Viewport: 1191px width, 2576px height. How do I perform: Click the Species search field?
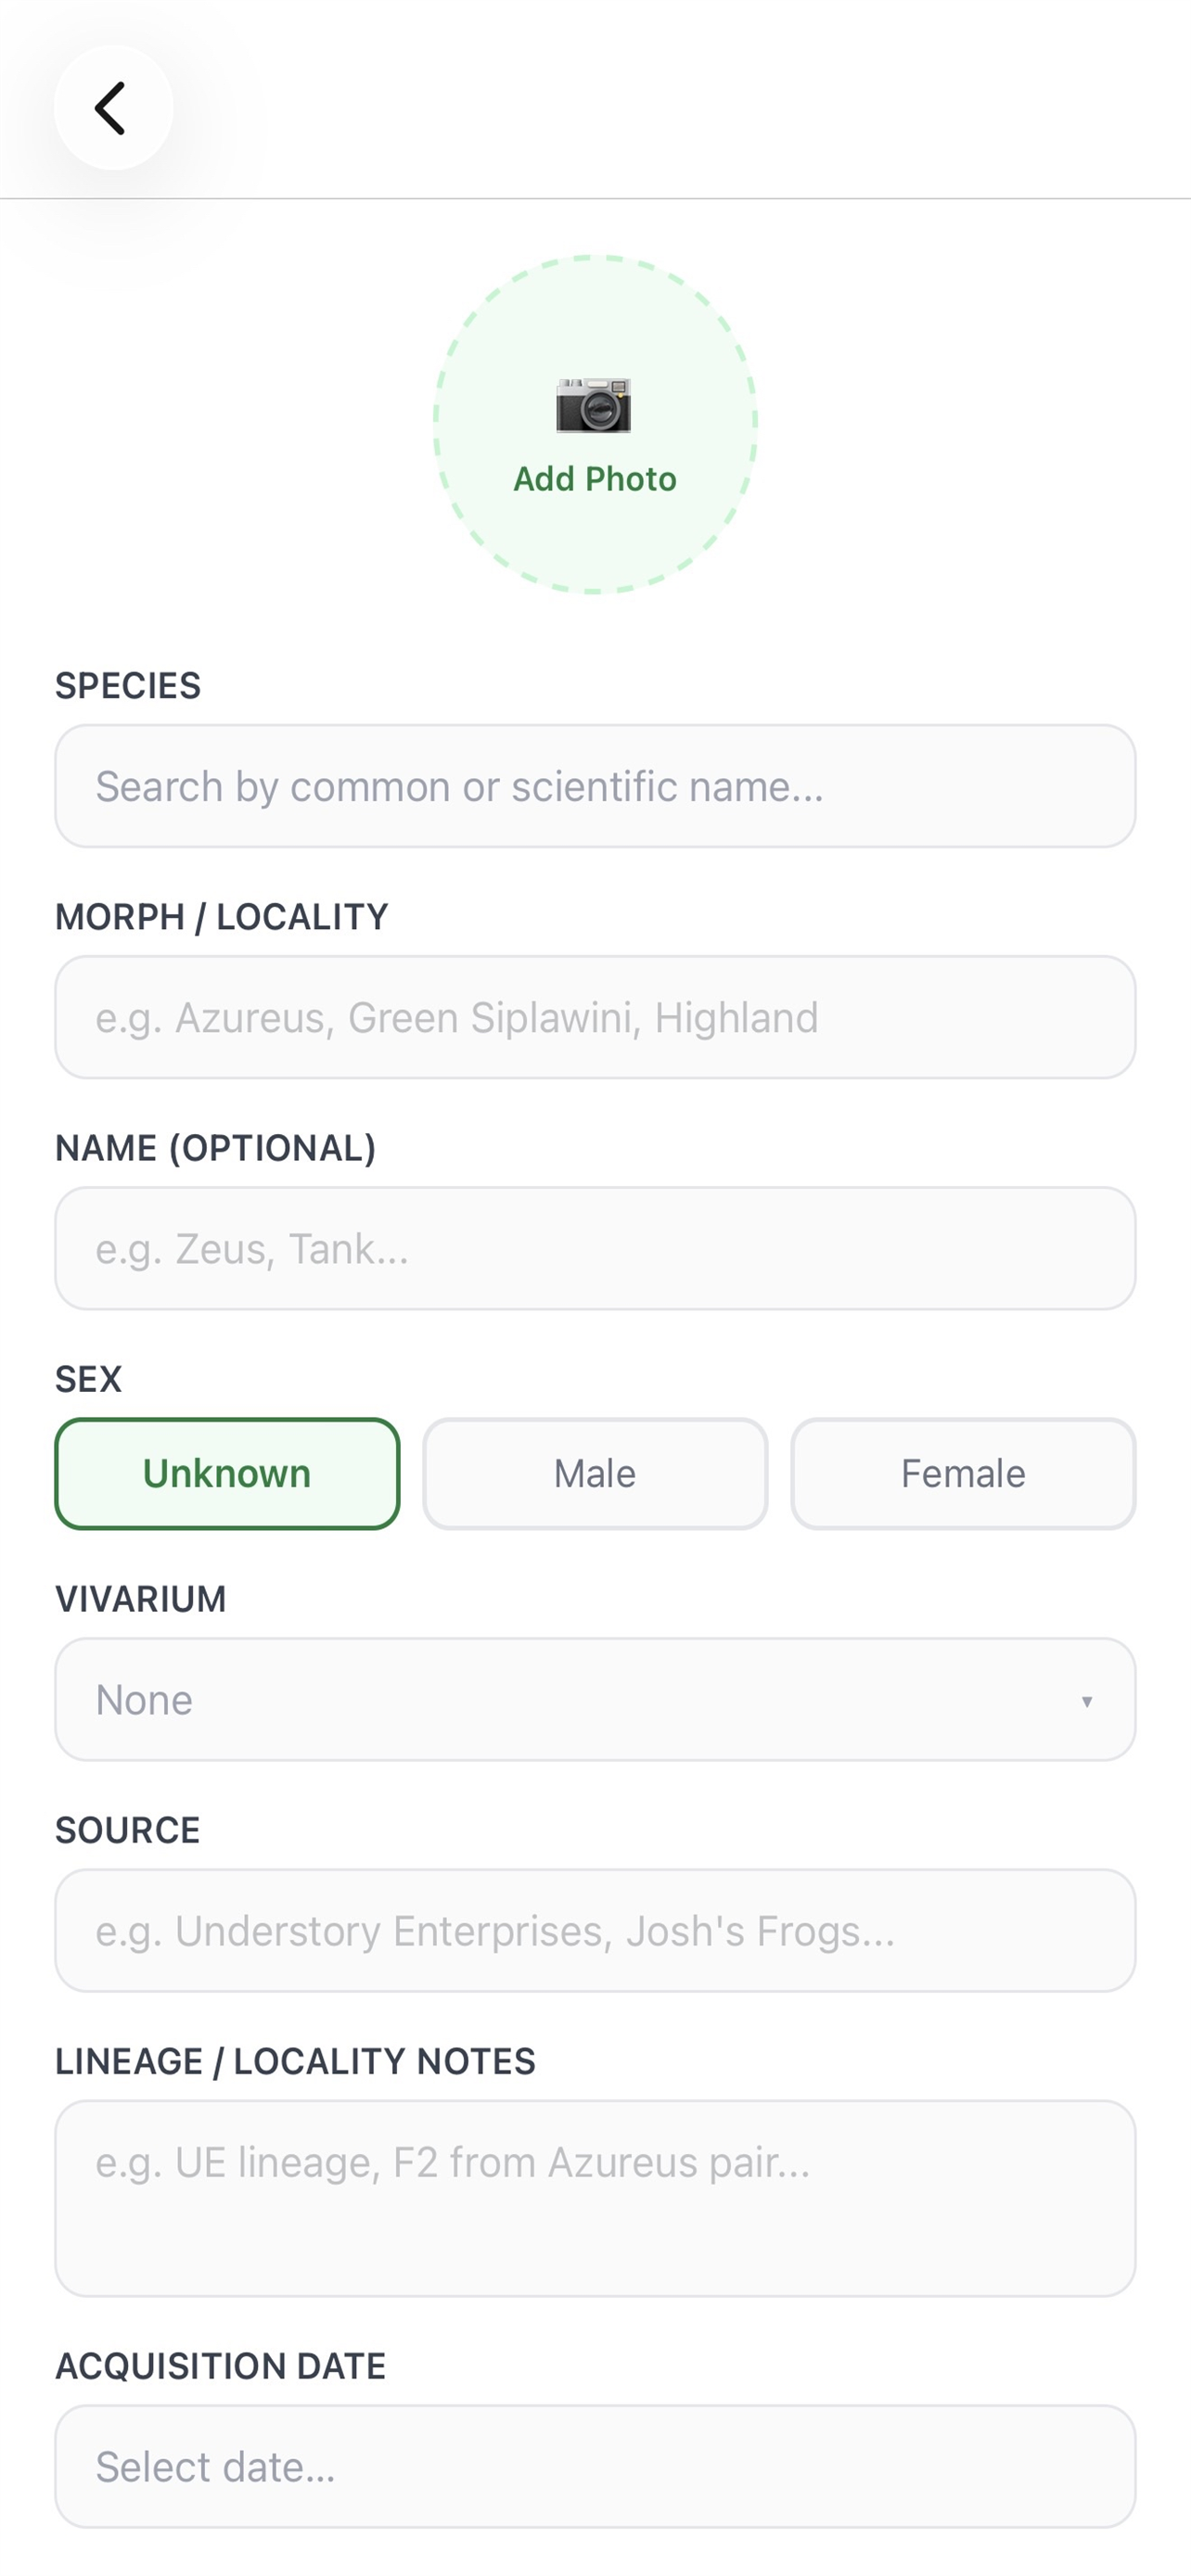(x=594, y=786)
